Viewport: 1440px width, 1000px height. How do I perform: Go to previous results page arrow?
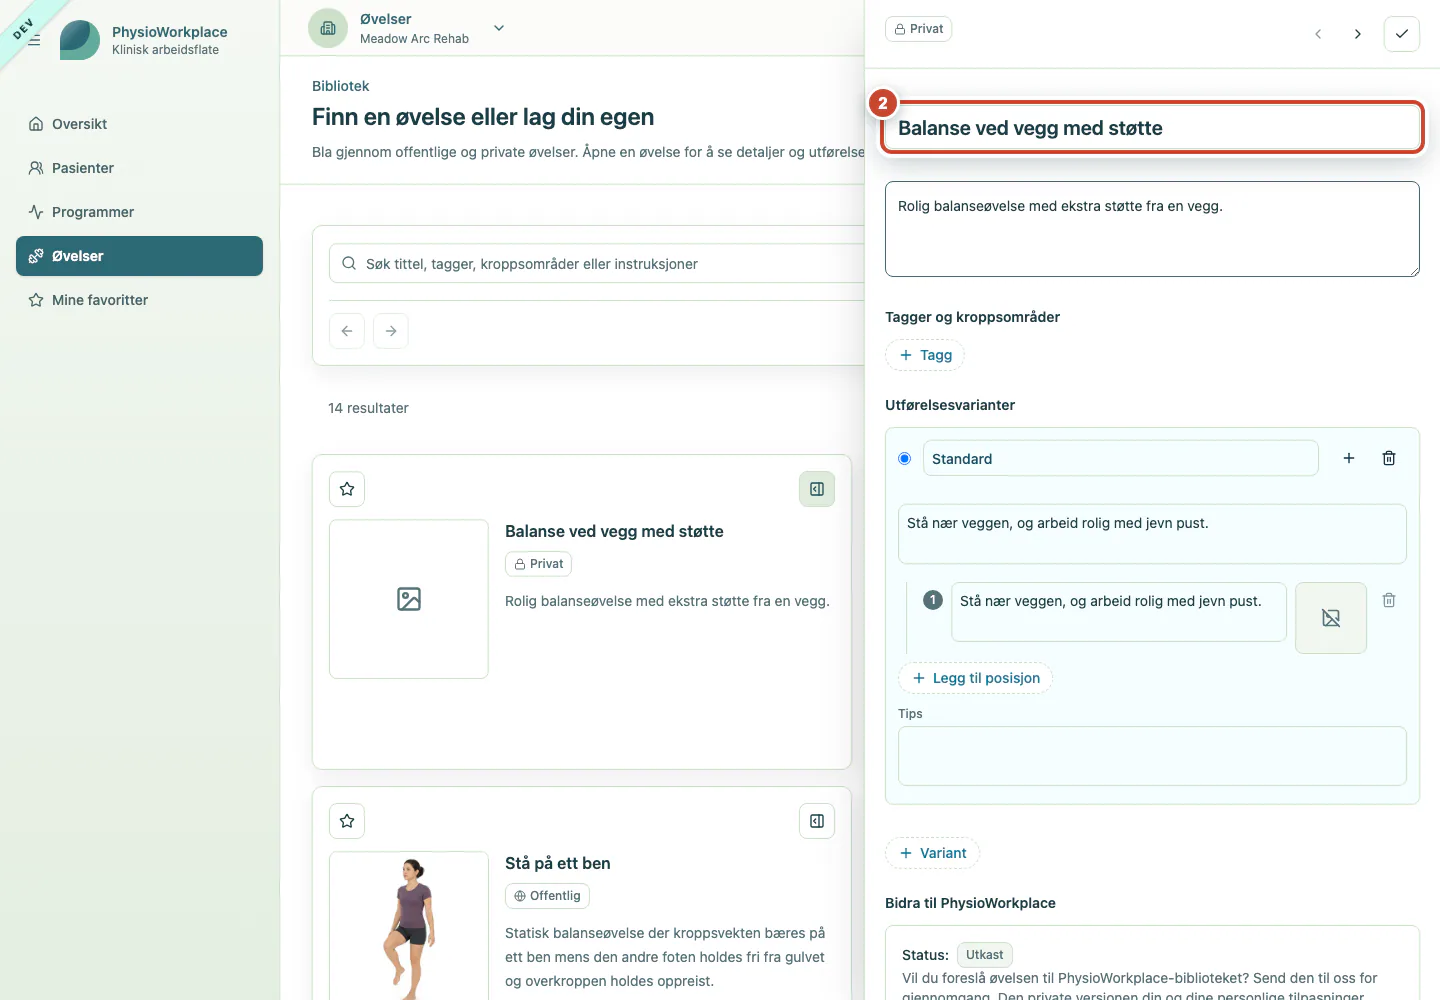[347, 331]
